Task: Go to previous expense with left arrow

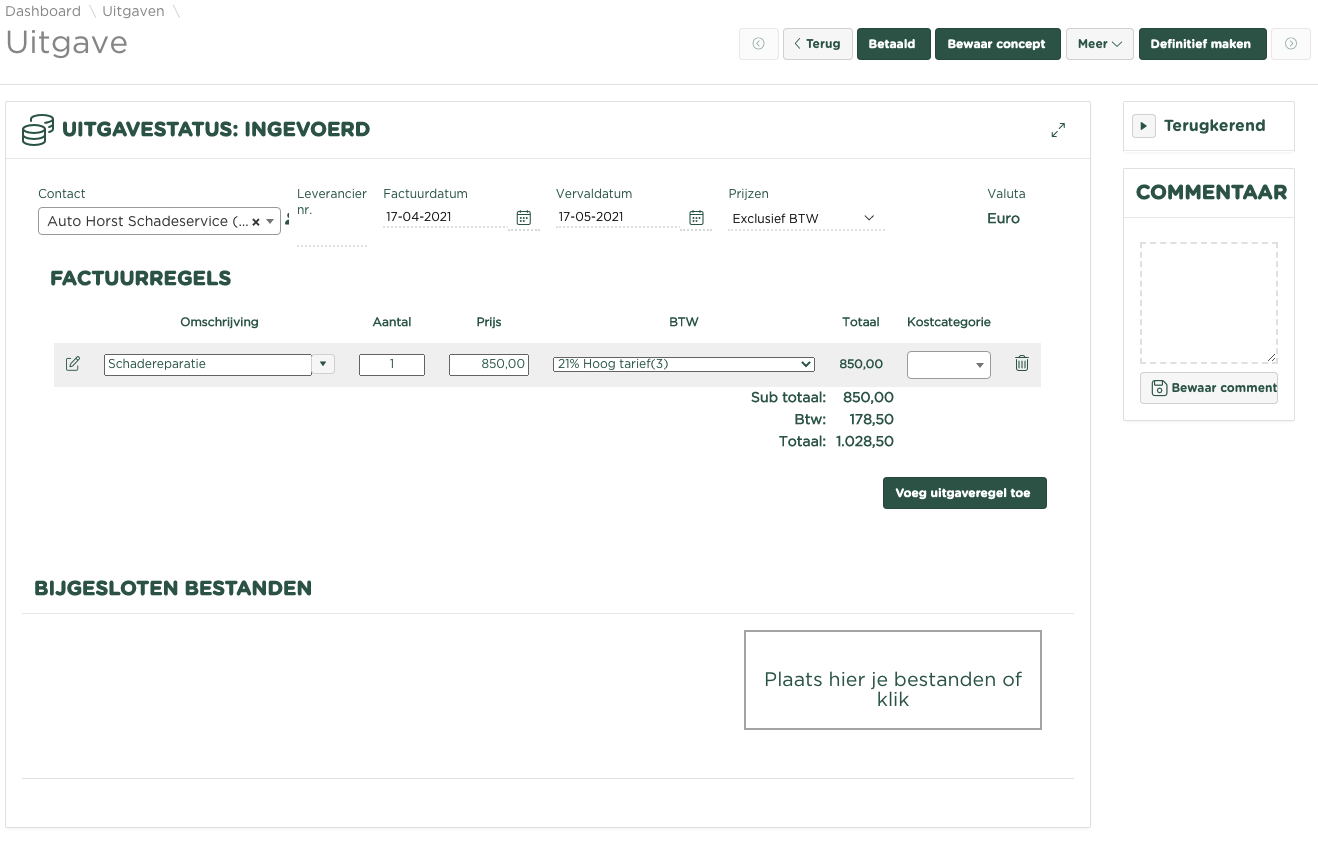Action: (x=758, y=44)
